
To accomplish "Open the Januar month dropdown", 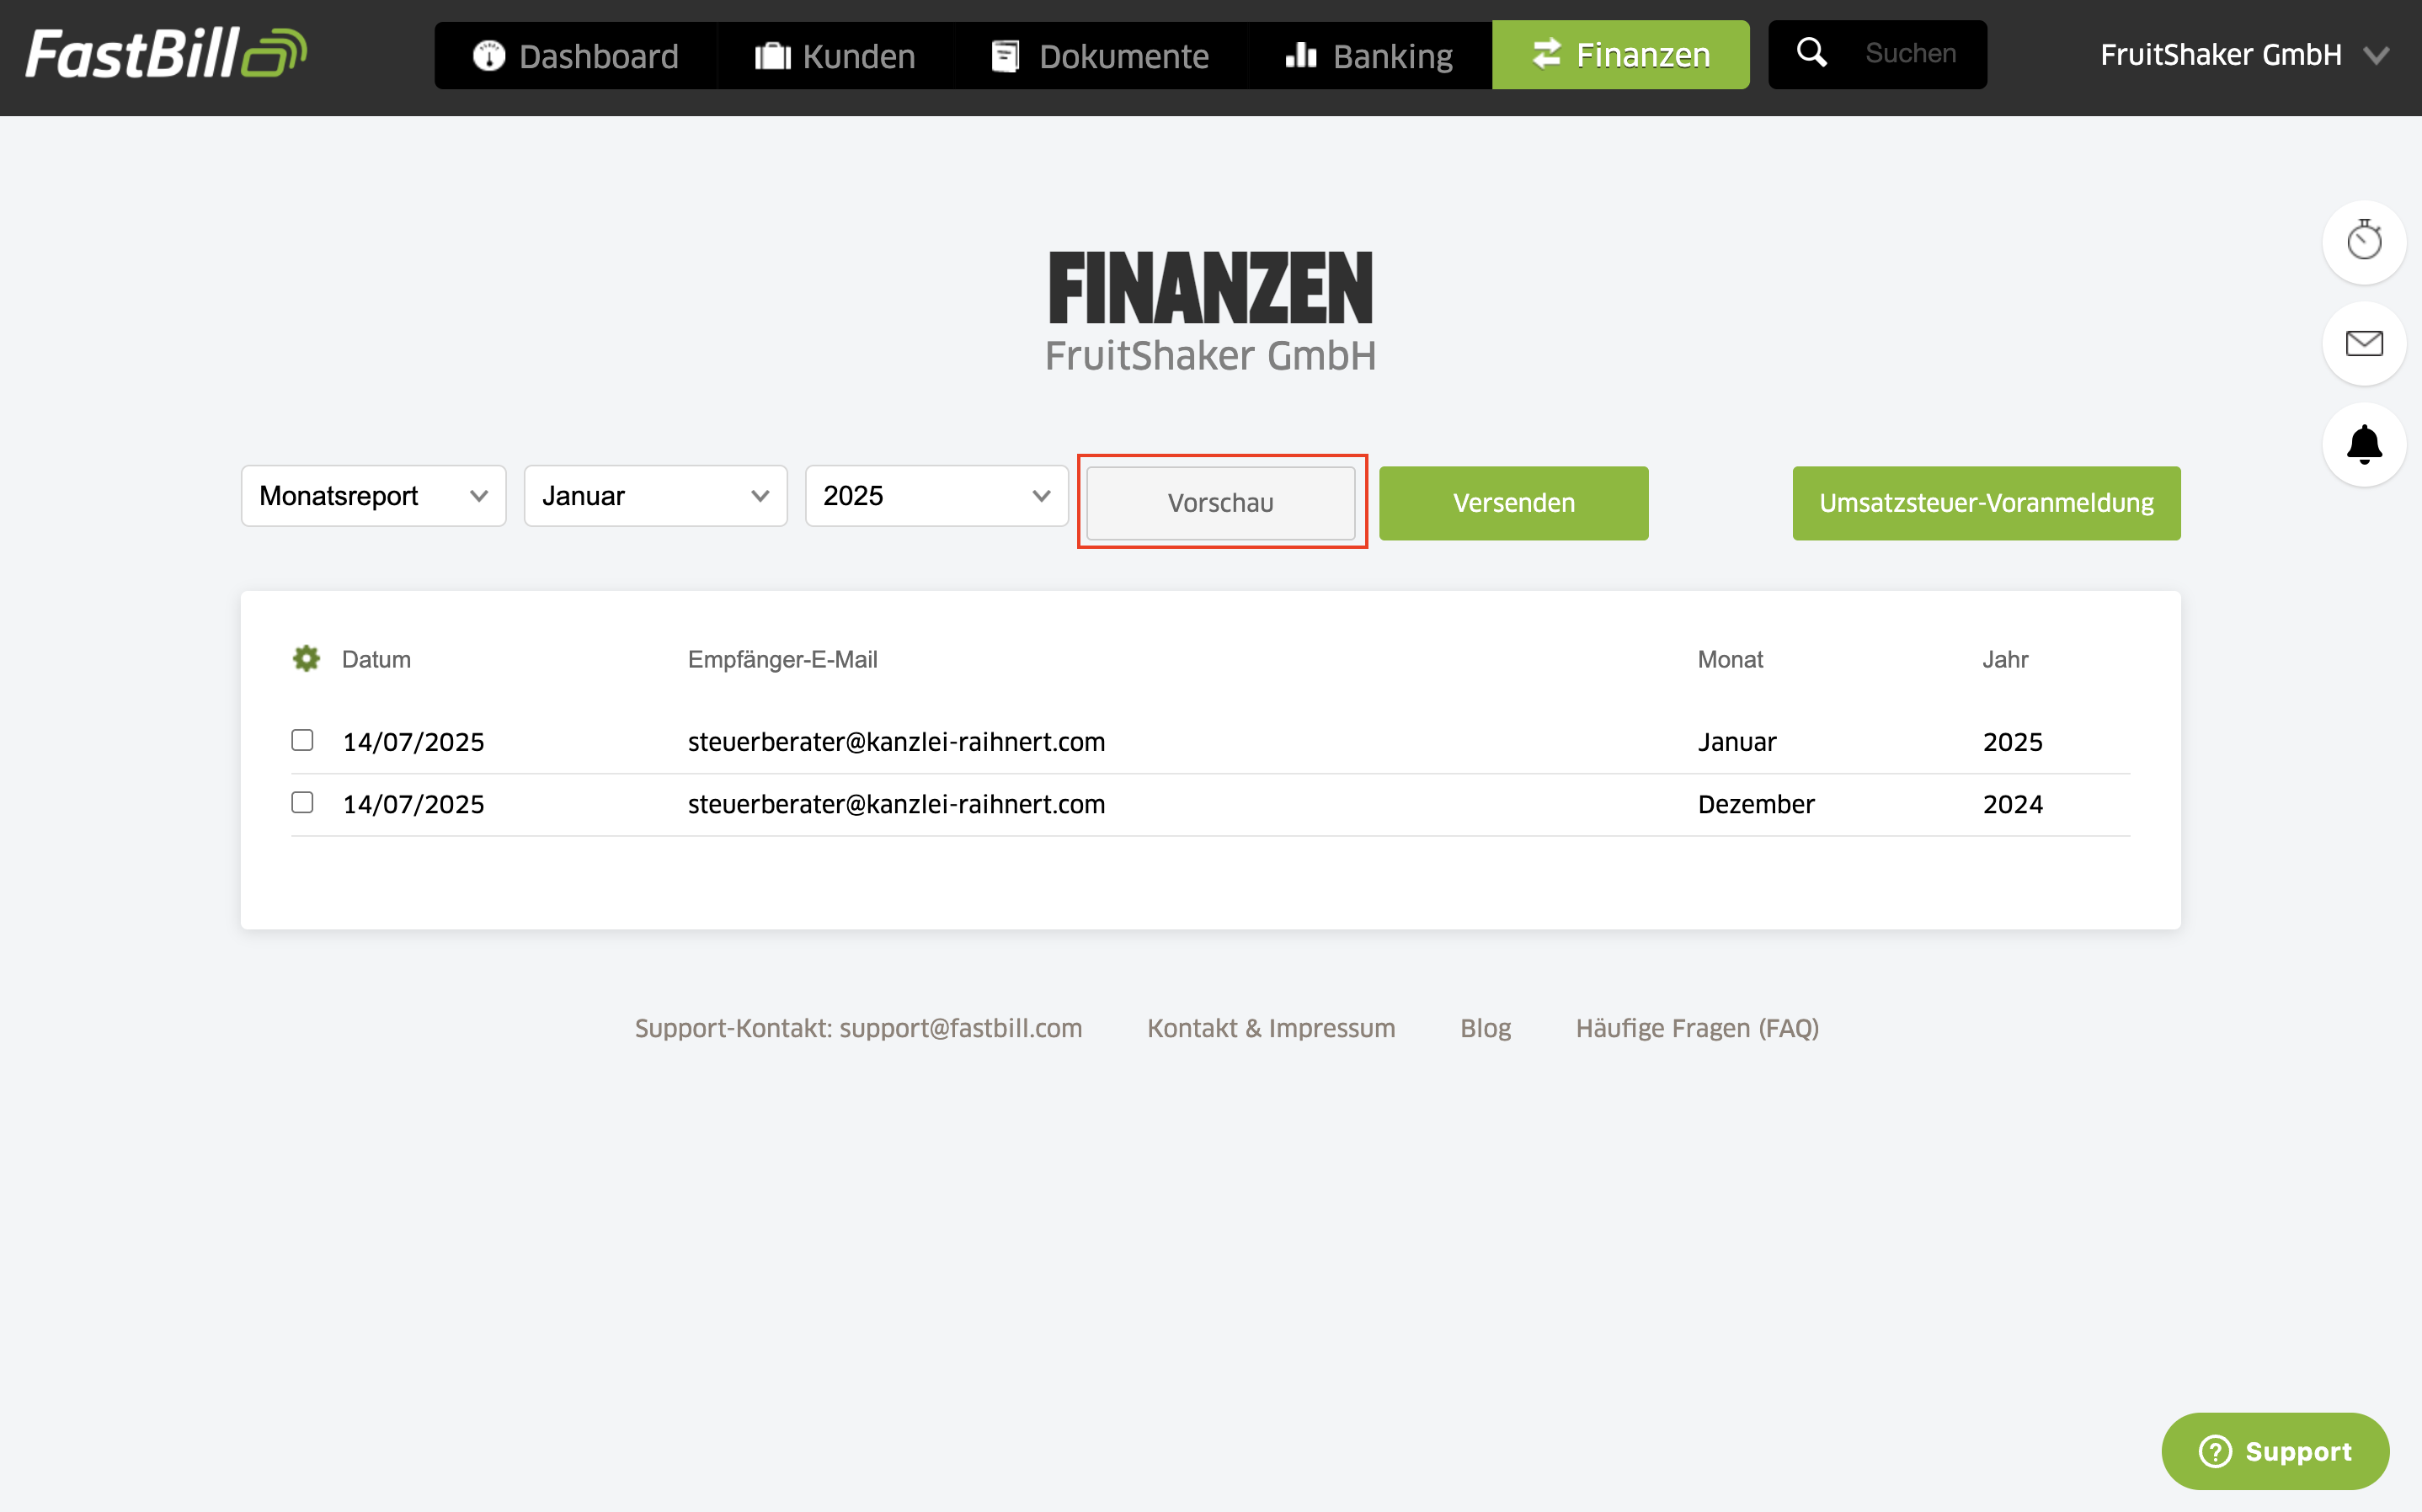I will pyautogui.click(x=656, y=496).
